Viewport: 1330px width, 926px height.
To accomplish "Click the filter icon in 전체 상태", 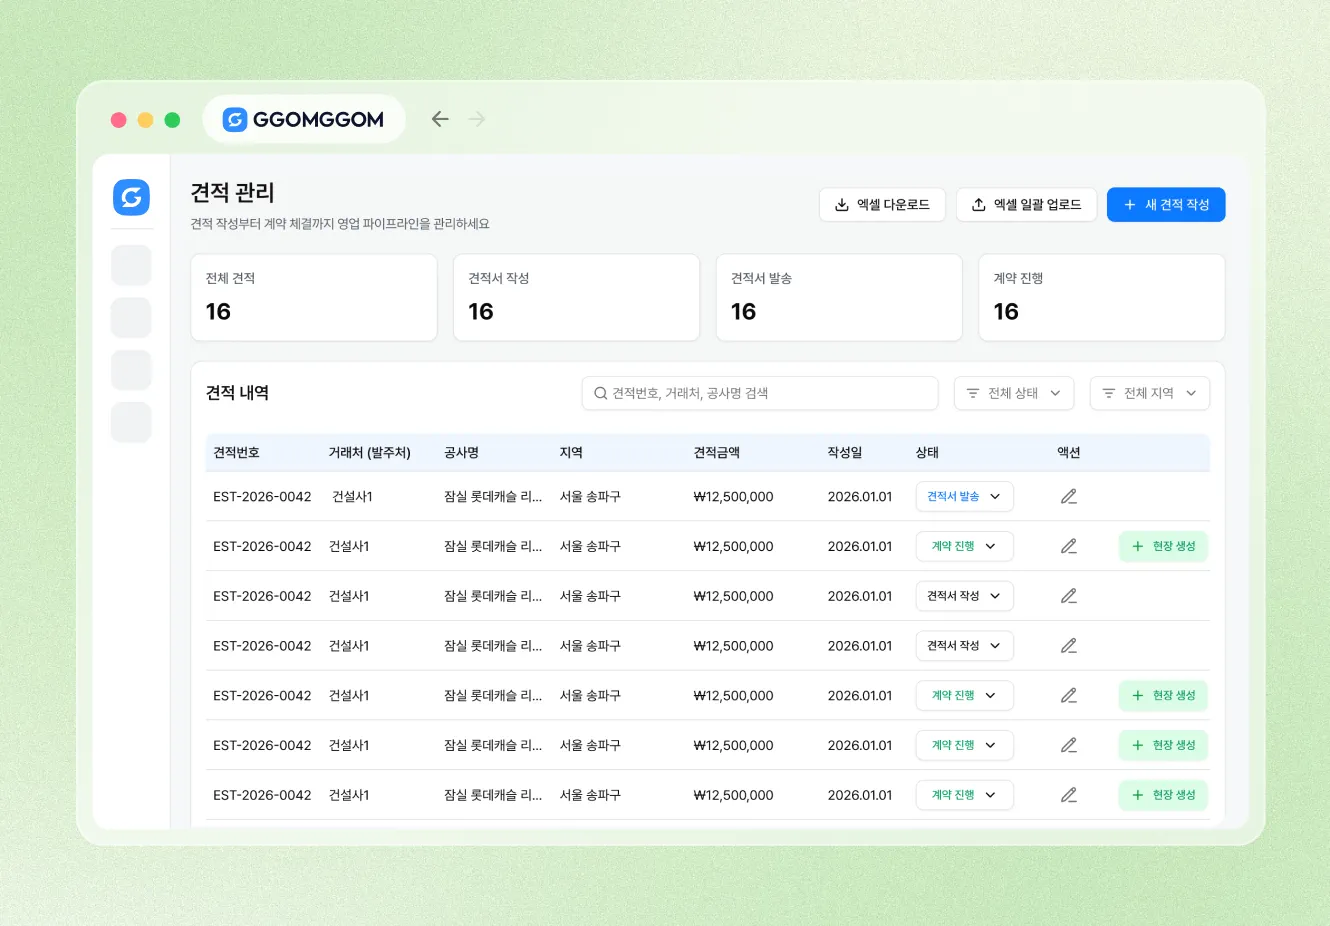I will point(973,393).
